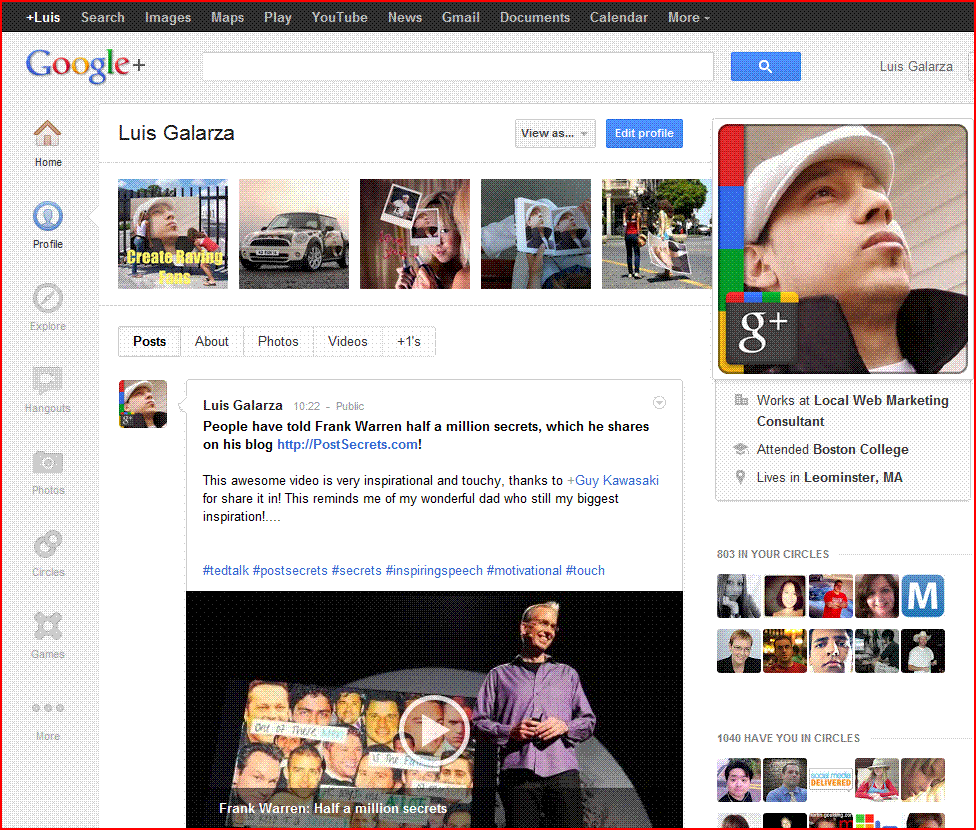Open Maps in the top navigation bar
Screen dimensions: 976x830
(x=227, y=17)
